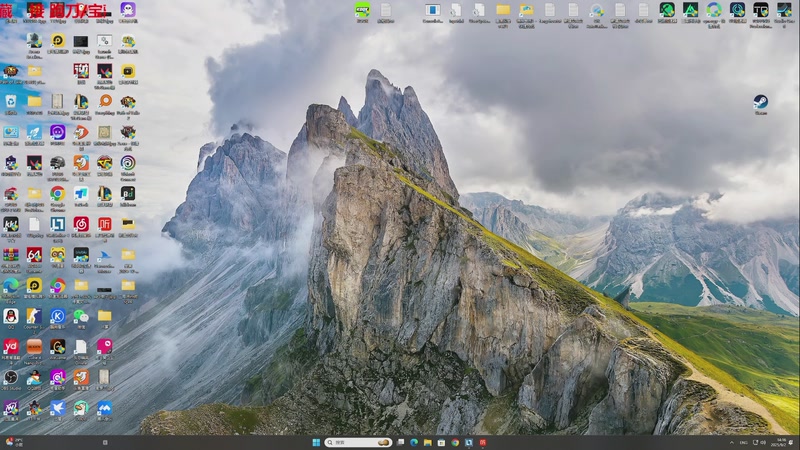Switch to Chrome on the taskbar
Image resolution: width=800 pixels, height=450 pixels.
(455, 442)
